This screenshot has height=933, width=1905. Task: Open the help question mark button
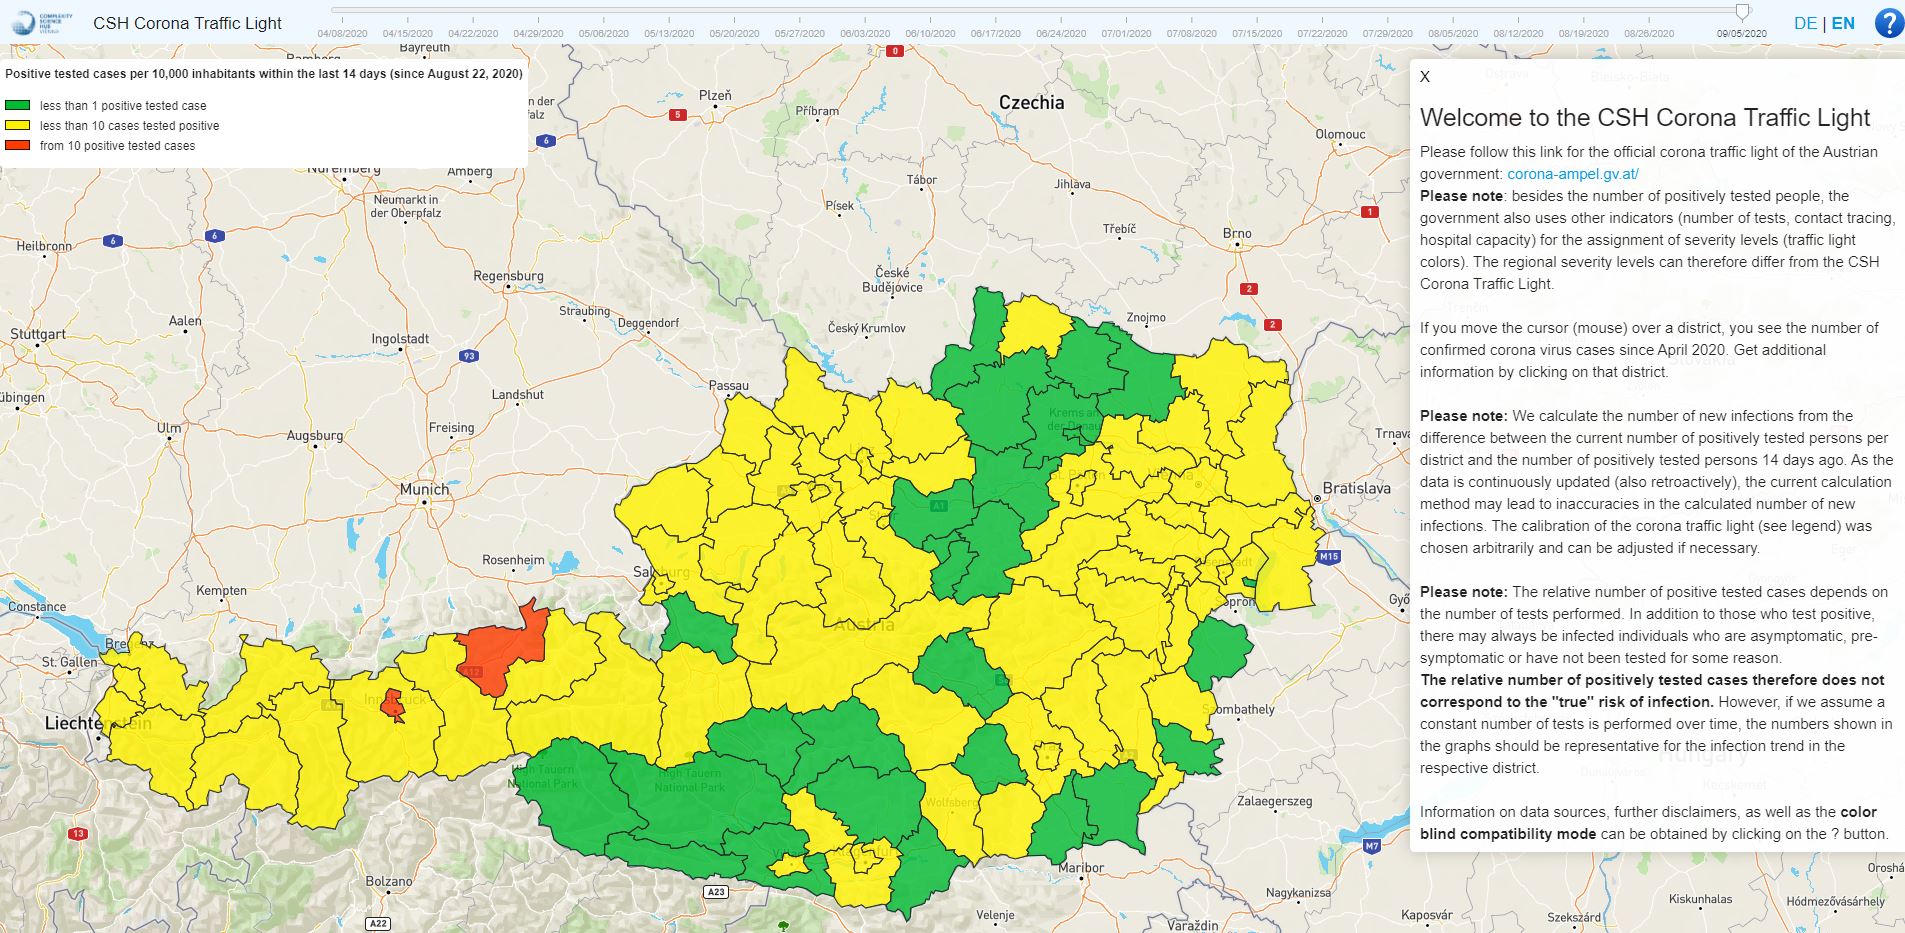[x=1888, y=23]
